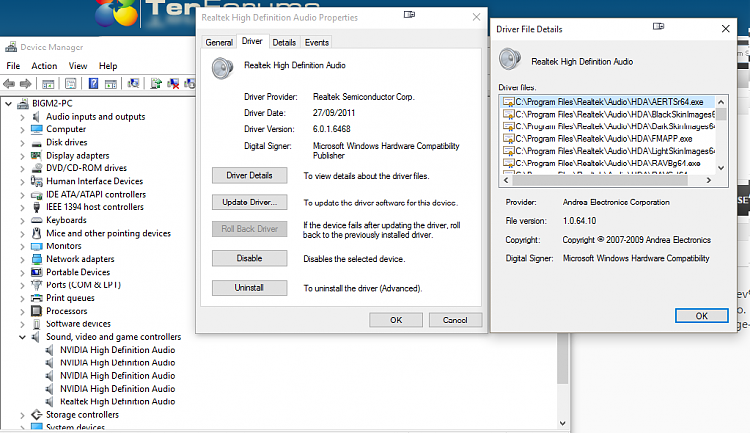Collapse Sound, video and game controllers

coord(22,337)
